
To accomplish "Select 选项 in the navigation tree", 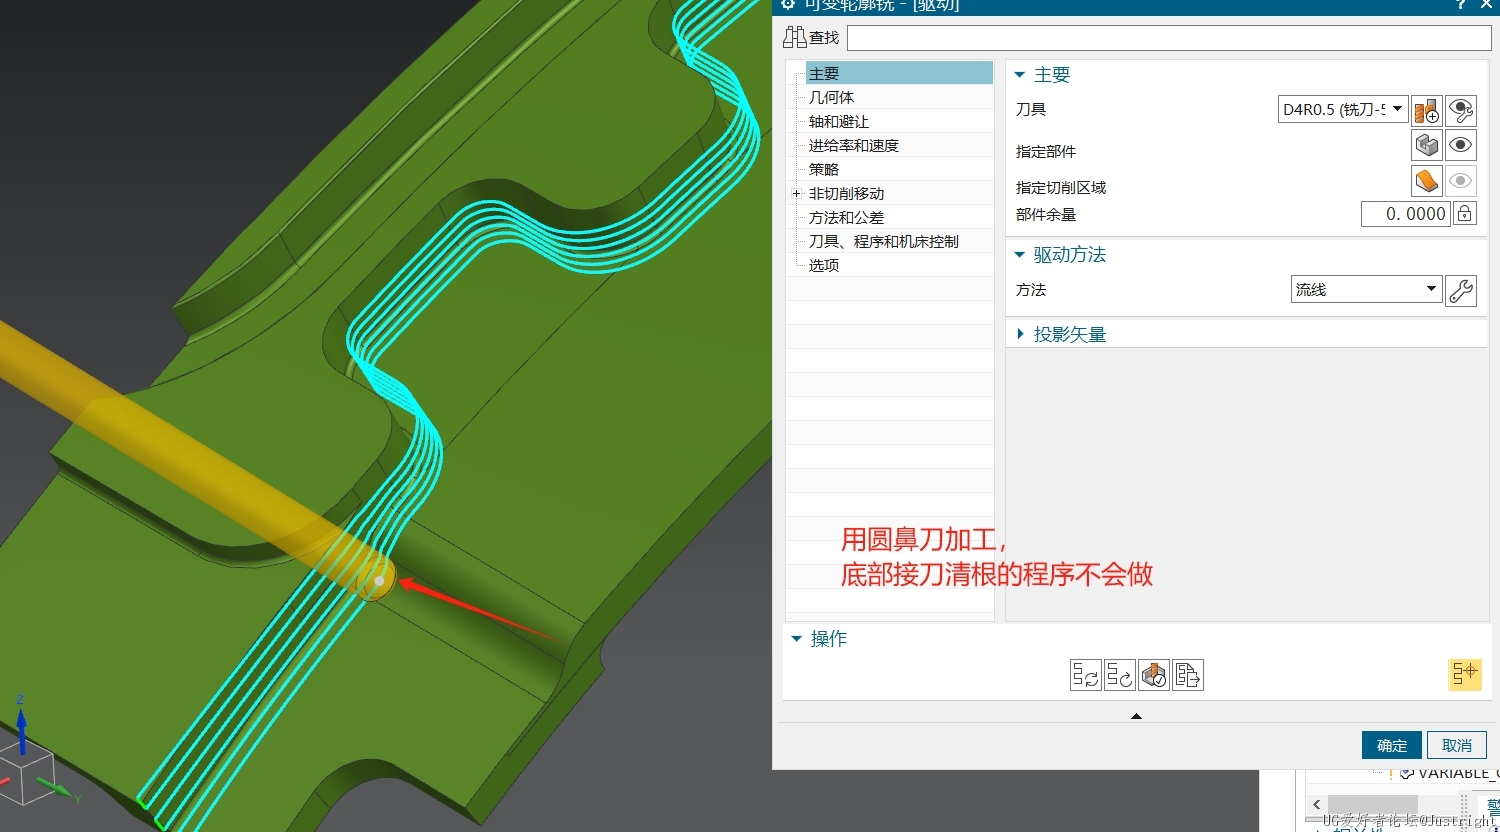I will point(824,265).
